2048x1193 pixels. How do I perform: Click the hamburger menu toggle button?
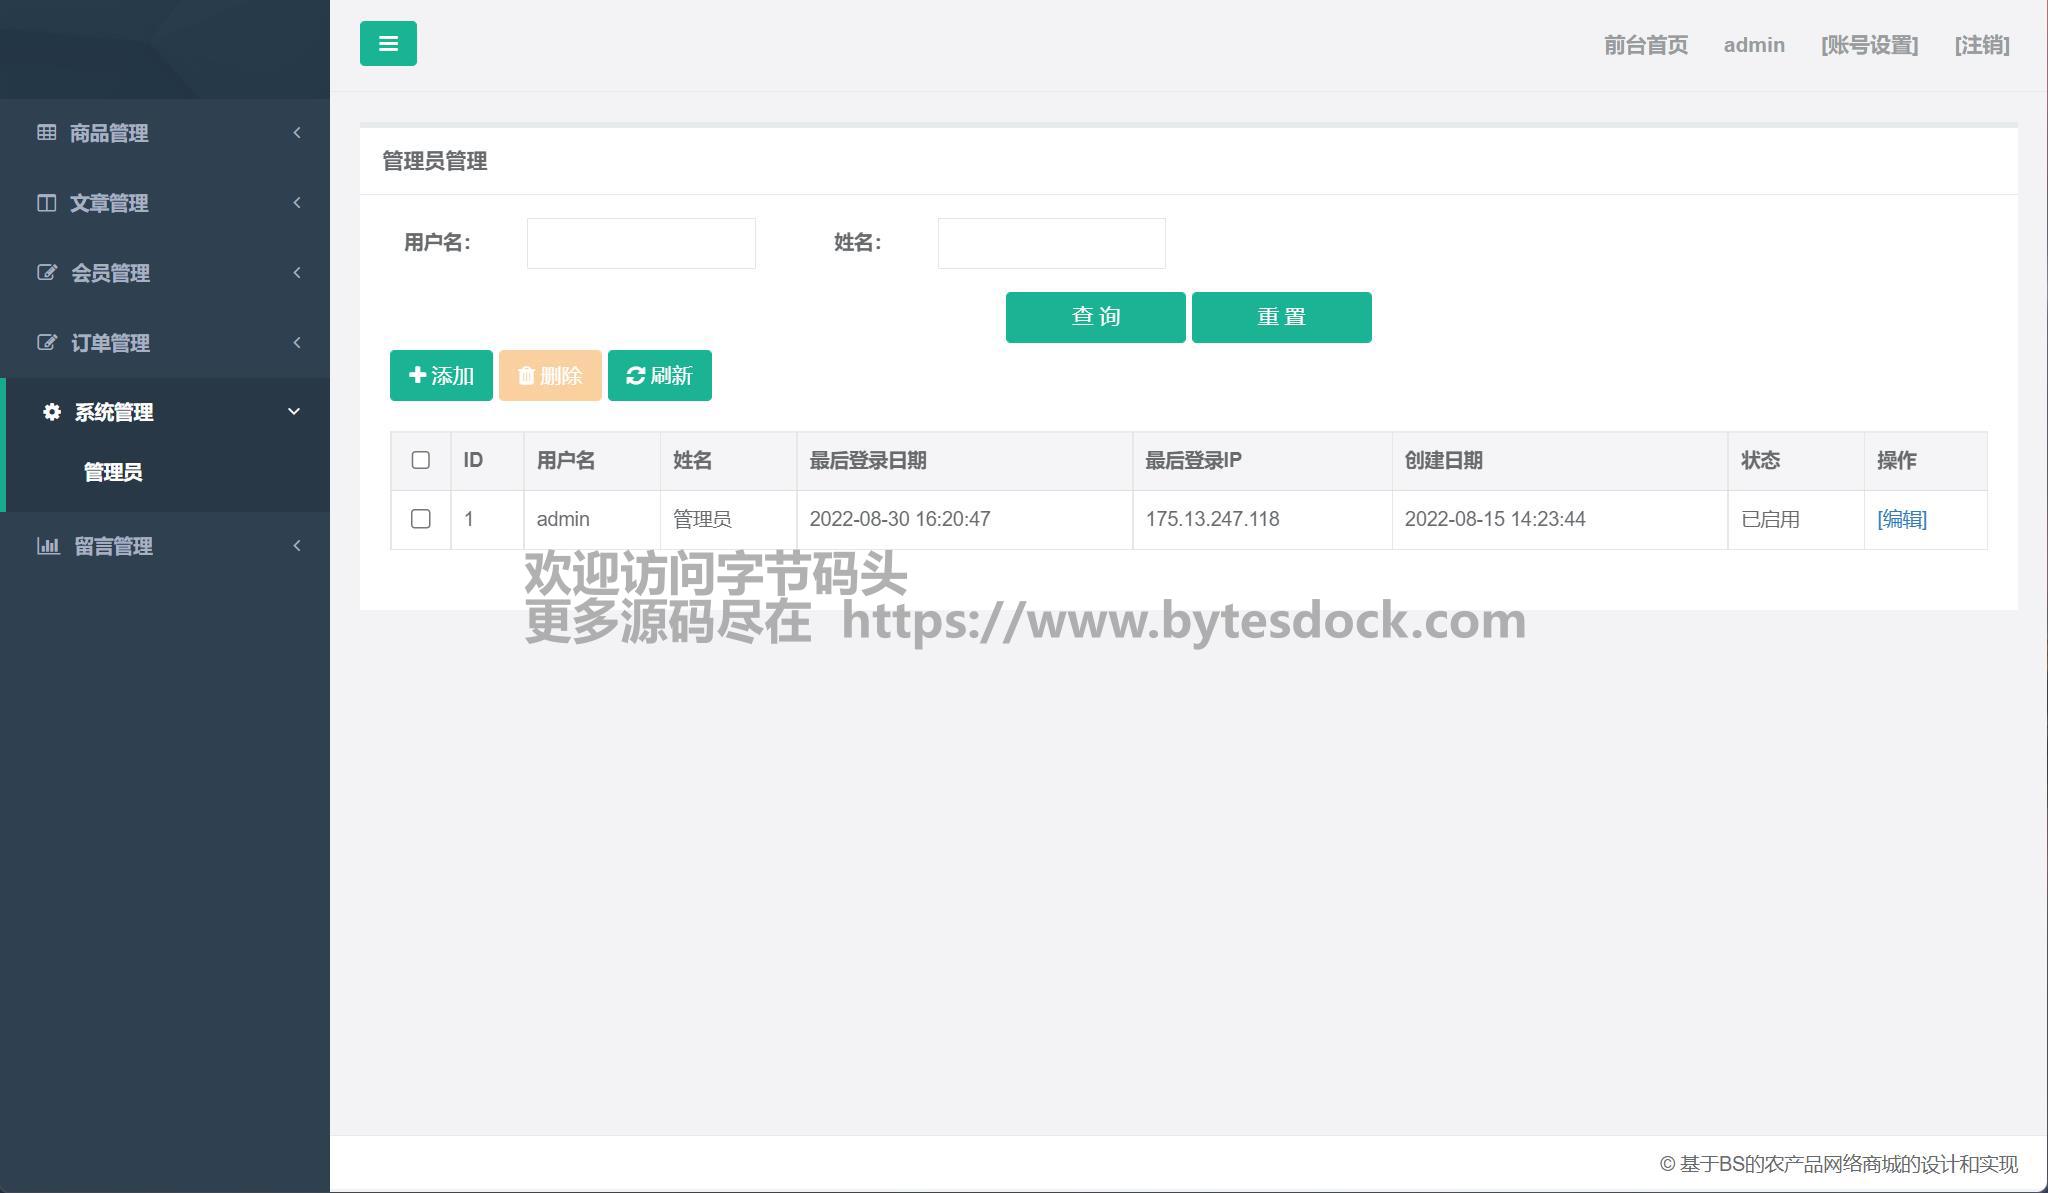click(x=388, y=44)
